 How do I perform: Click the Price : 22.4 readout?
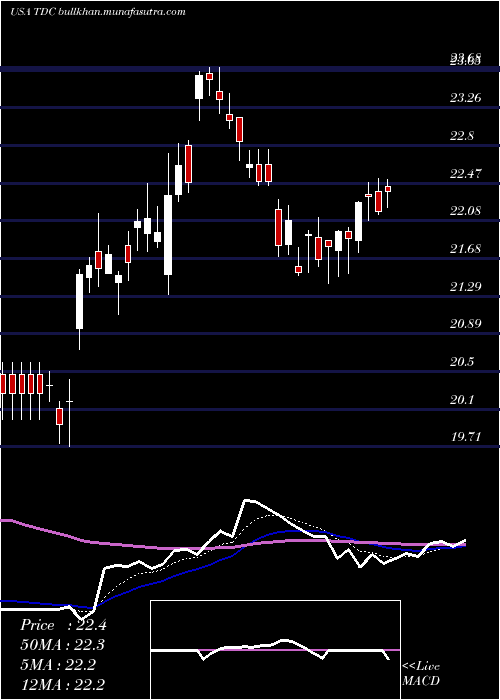(63, 625)
